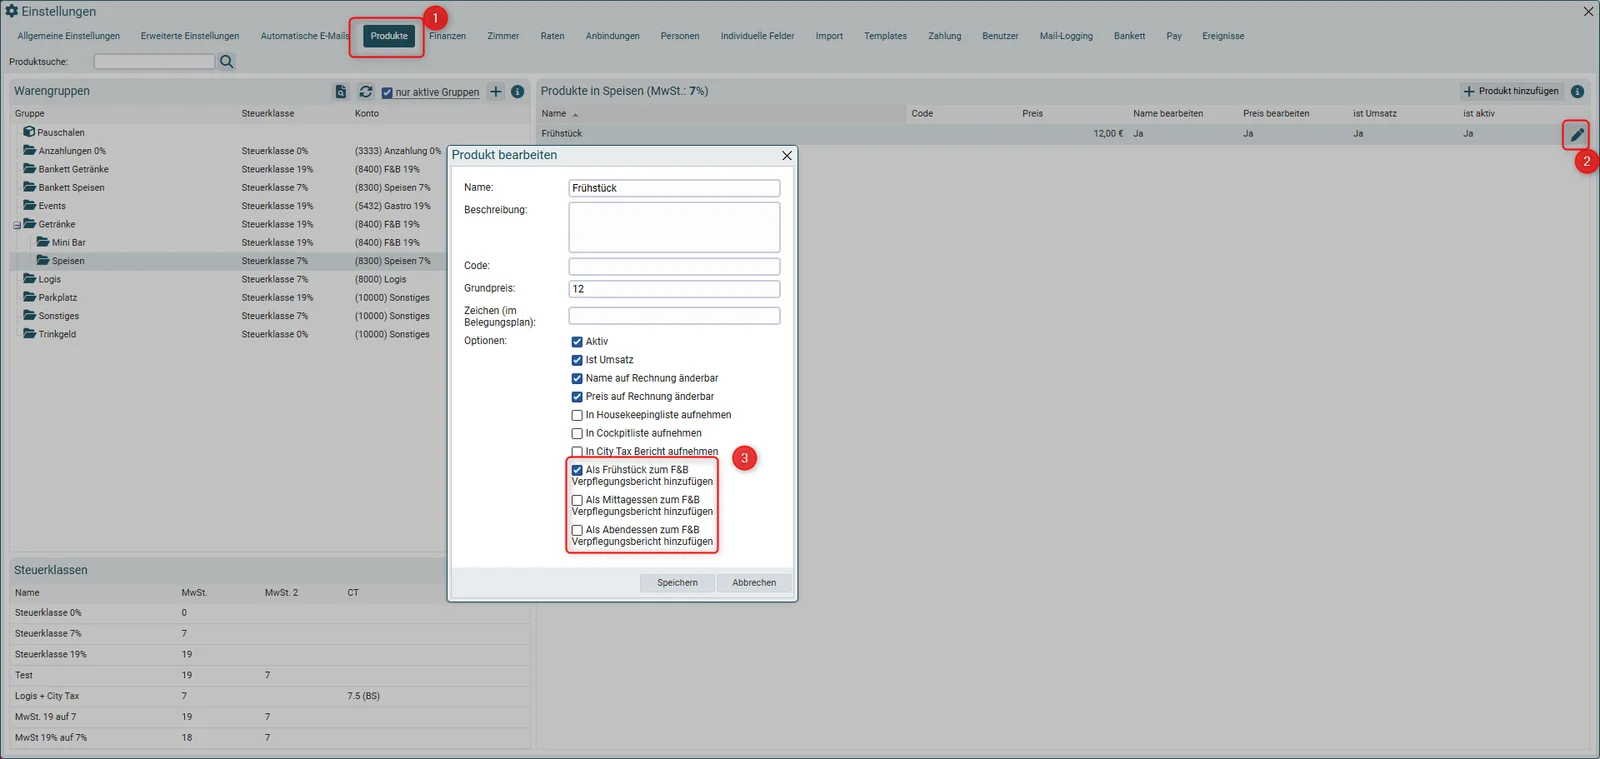Refresh the Warengruppen list
The image size is (1600, 759).
(366, 92)
